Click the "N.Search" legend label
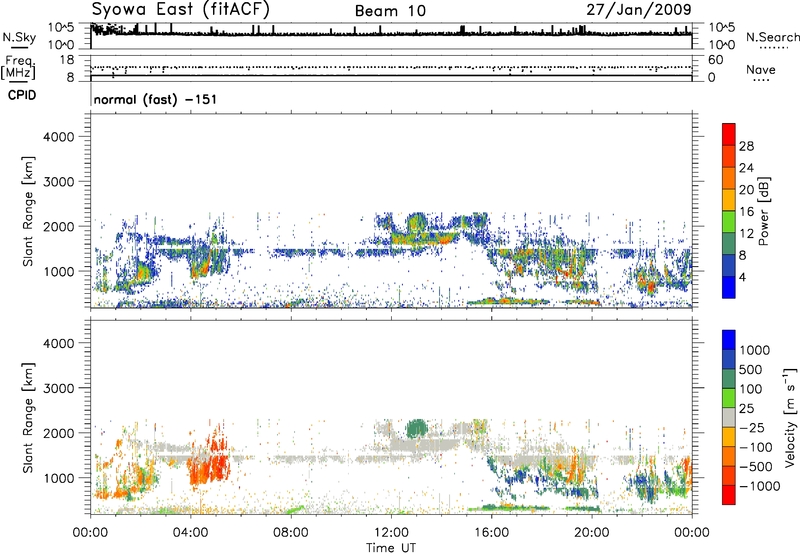 [x=772, y=37]
